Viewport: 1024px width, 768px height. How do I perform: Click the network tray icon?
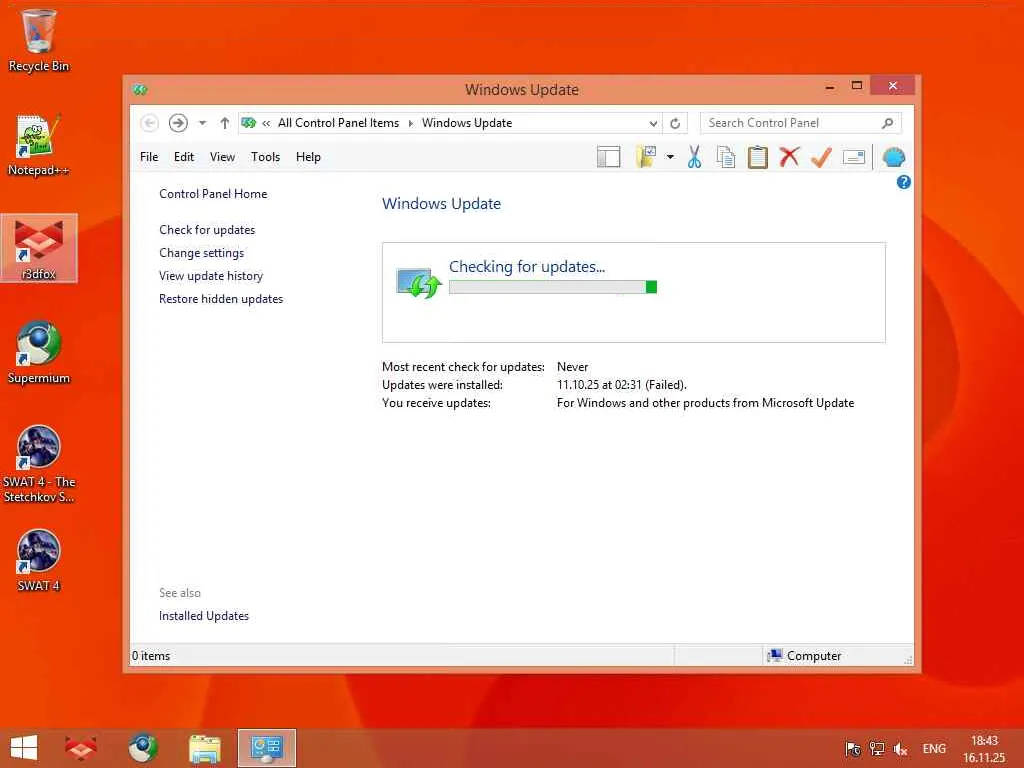tap(876, 749)
